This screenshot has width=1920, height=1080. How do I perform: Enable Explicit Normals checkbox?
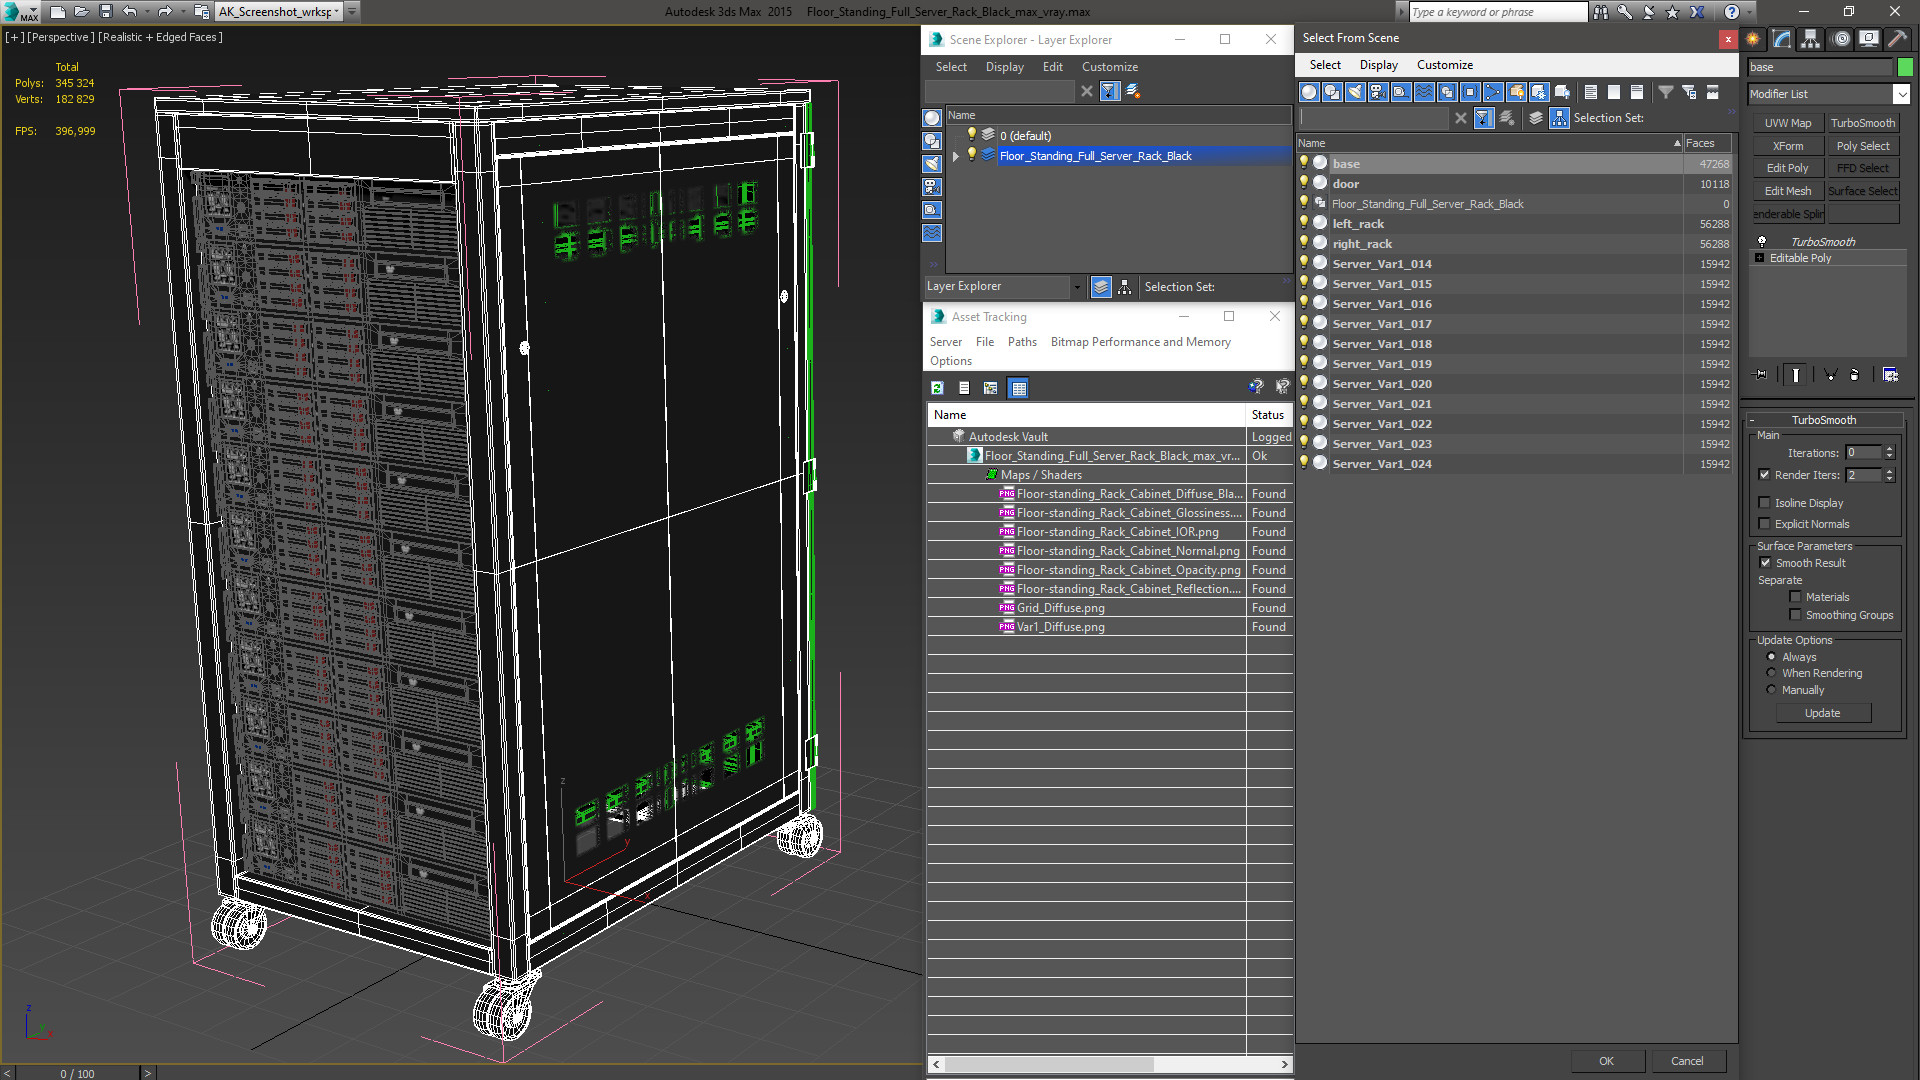point(1765,524)
